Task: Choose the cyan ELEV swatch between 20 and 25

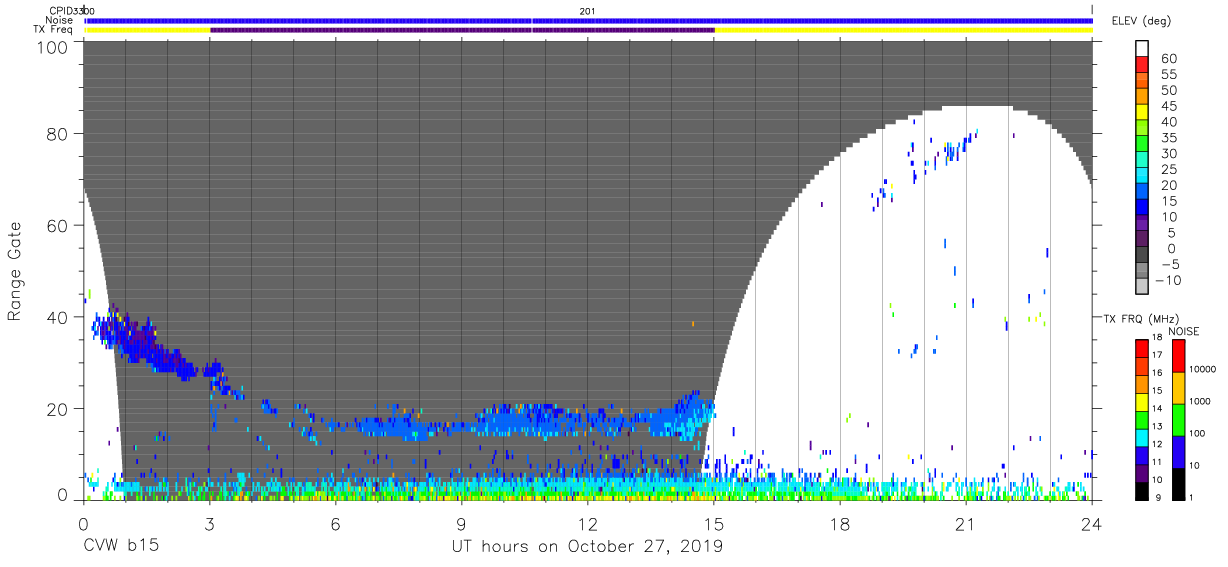Action: pos(1142,177)
